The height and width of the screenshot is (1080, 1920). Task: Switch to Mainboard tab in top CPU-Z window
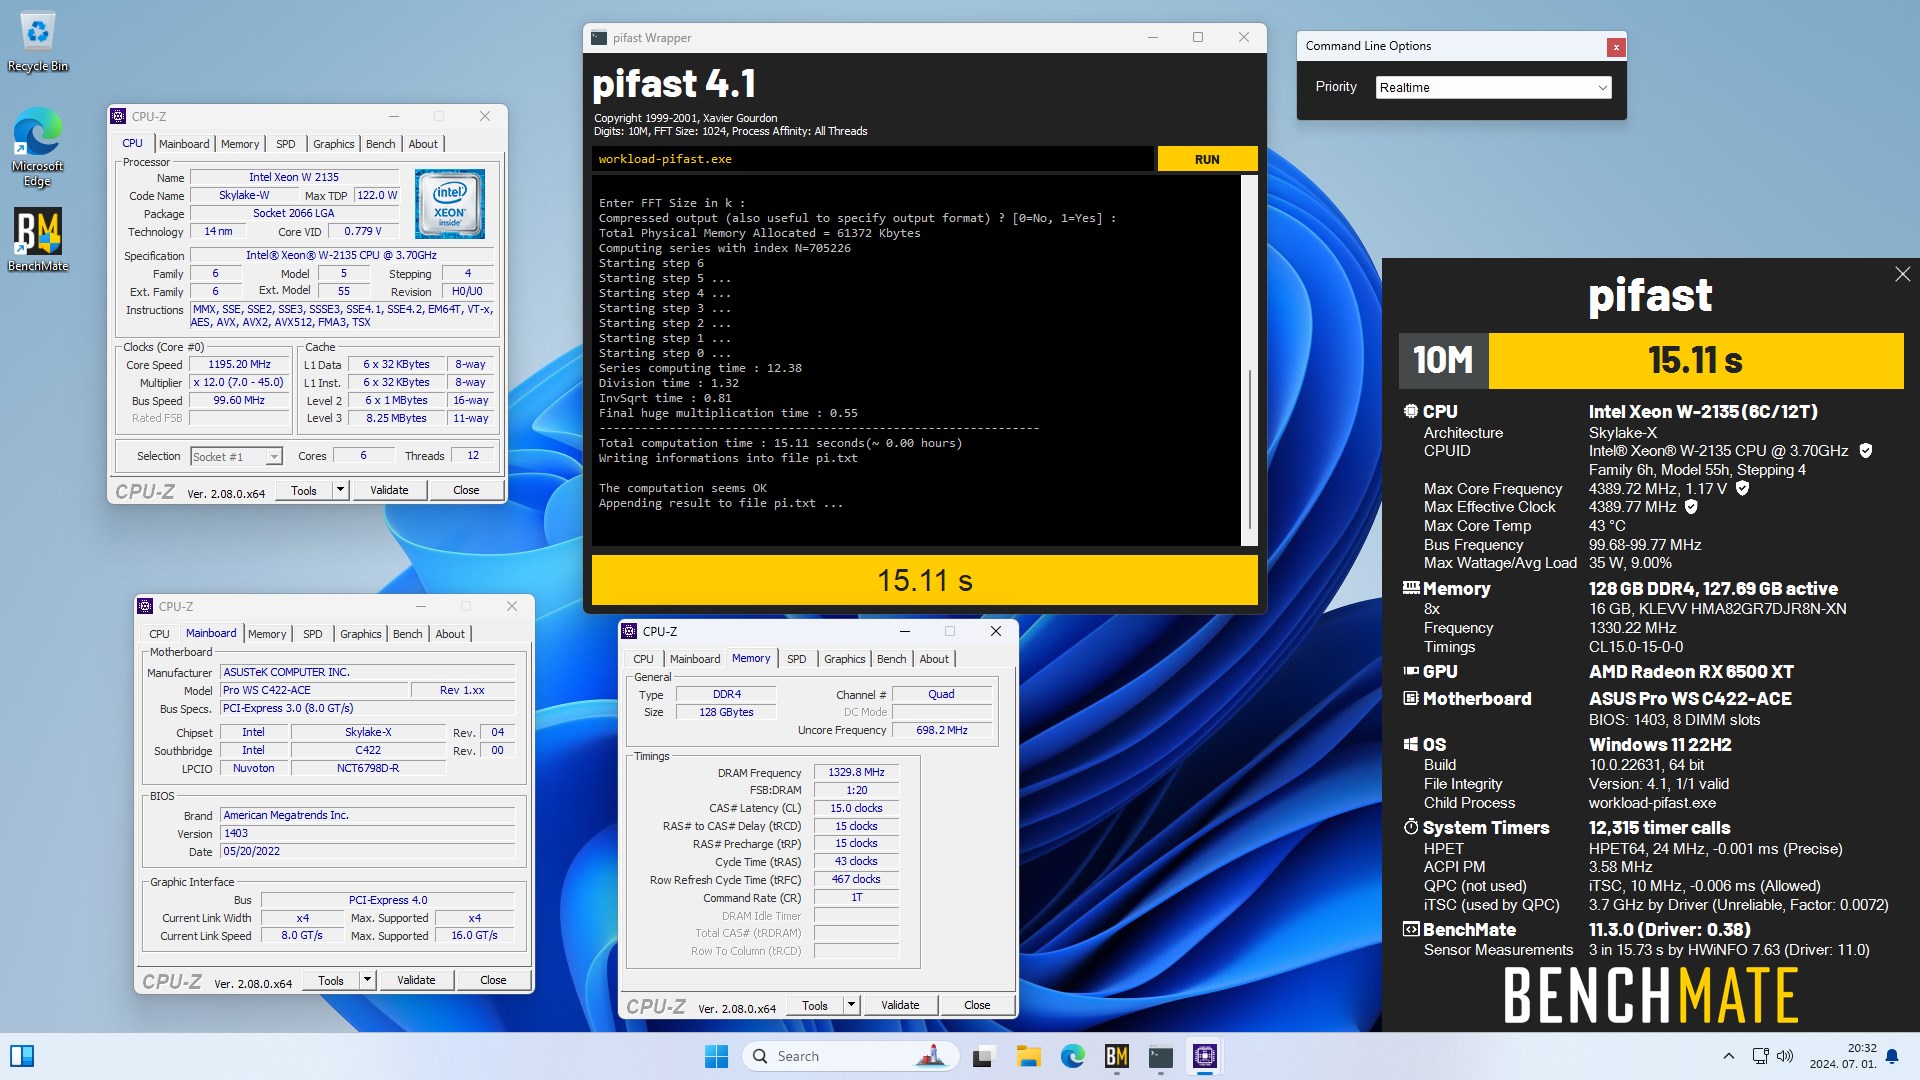click(x=184, y=144)
